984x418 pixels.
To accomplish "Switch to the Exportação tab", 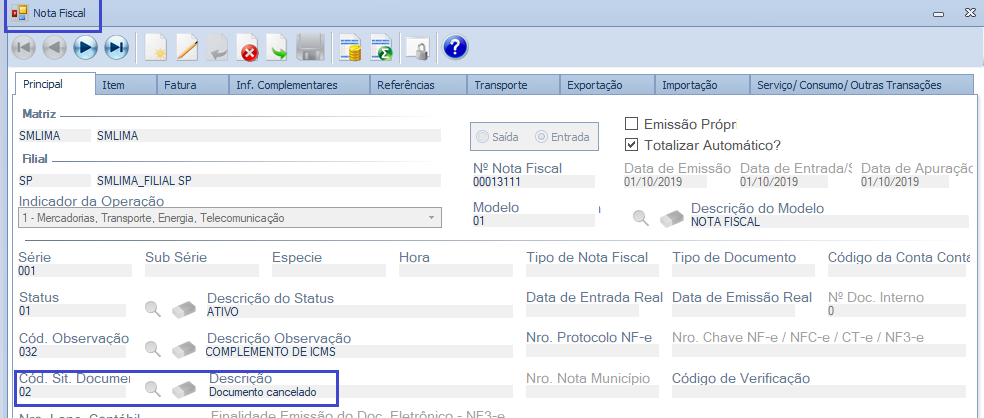I will (607, 85).
